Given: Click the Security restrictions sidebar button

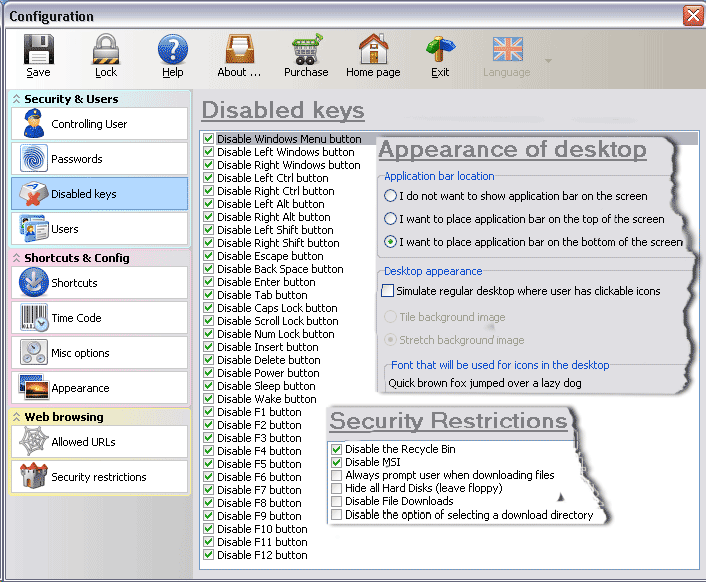Looking at the screenshot, I should 100,477.
